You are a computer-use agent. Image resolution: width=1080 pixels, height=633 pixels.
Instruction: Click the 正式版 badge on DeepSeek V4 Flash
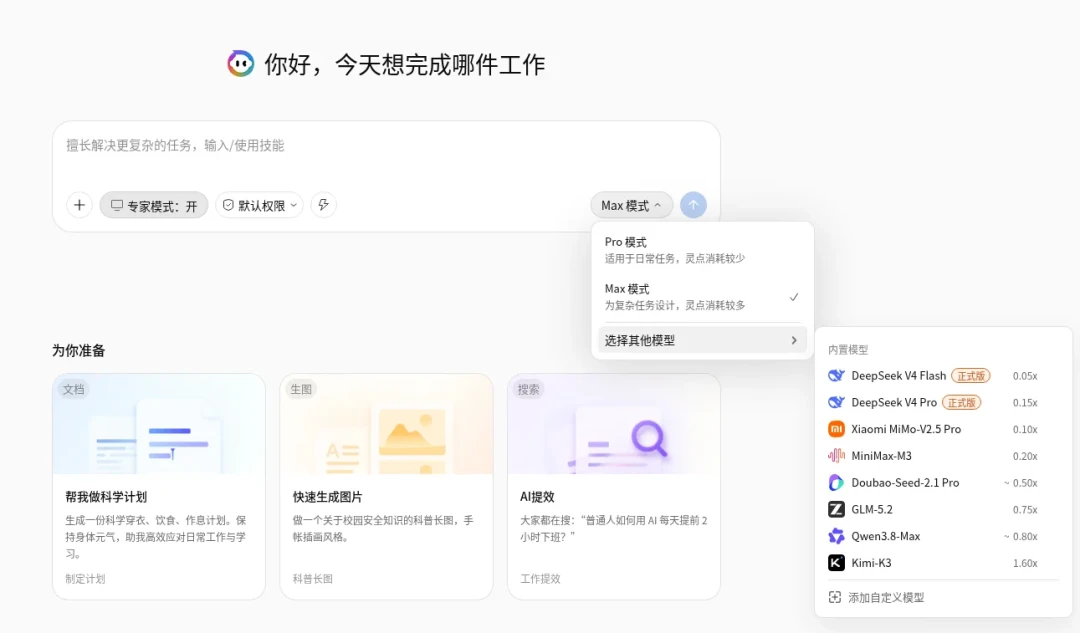click(970, 375)
